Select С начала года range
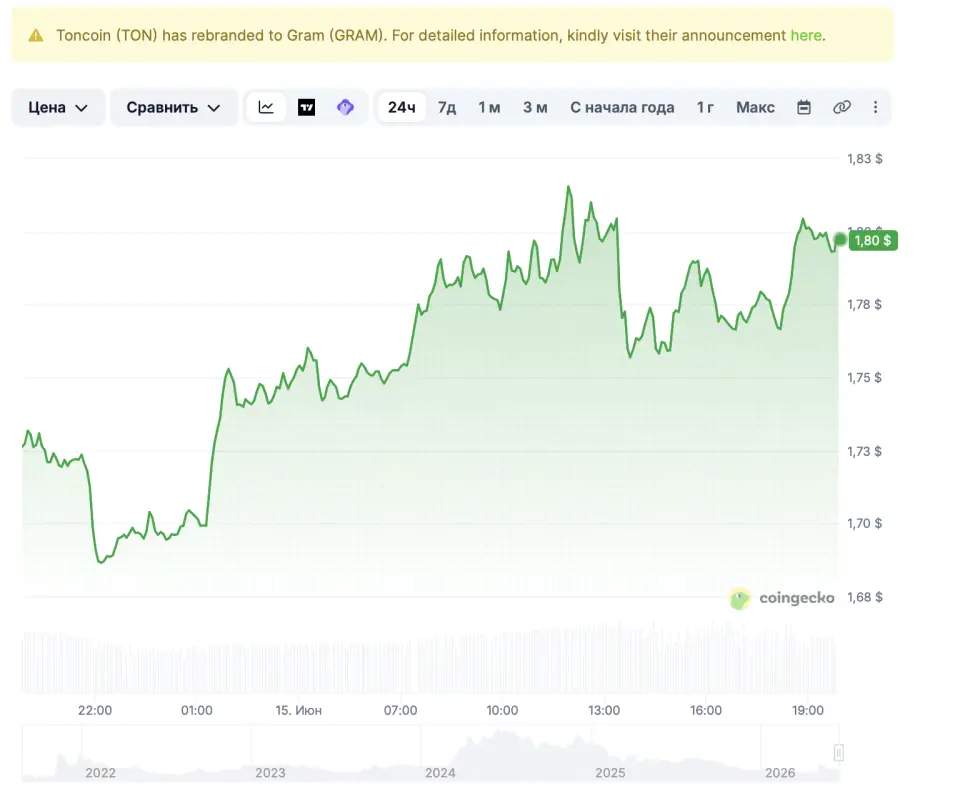This screenshot has width=960, height=803. point(622,107)
